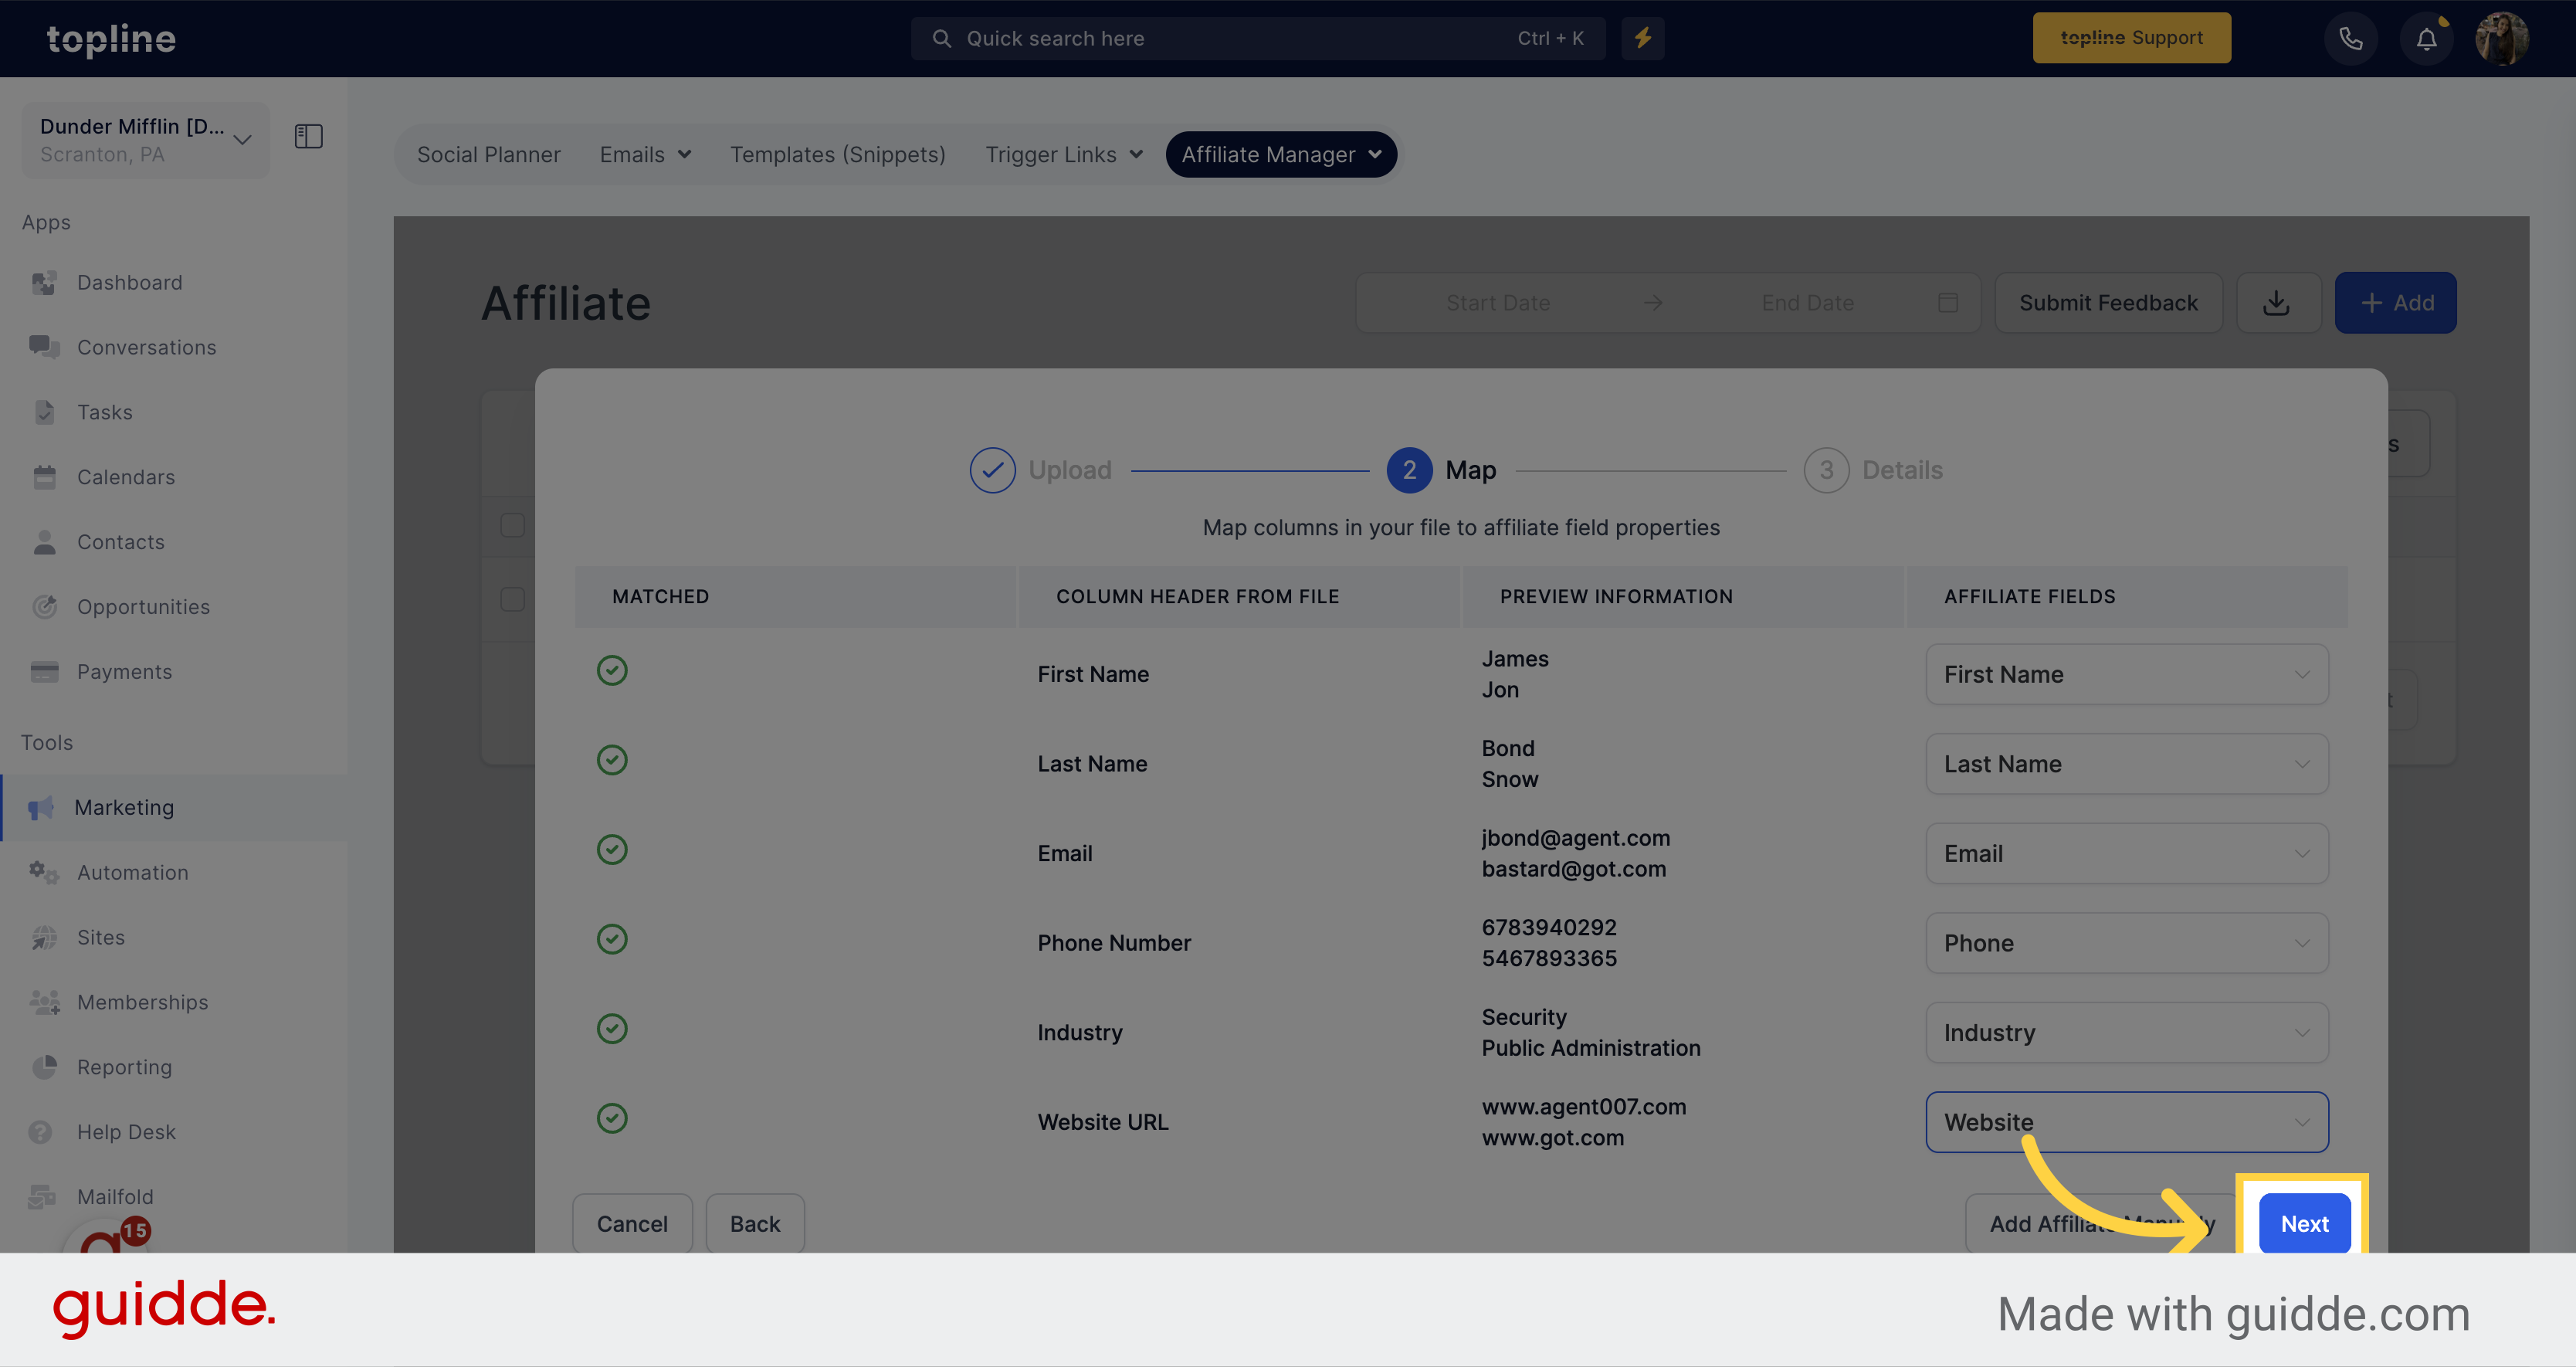Screen dimensions: 2576x1367
Task: Click the download/export icon
Action: click(x=2276, y=302)
